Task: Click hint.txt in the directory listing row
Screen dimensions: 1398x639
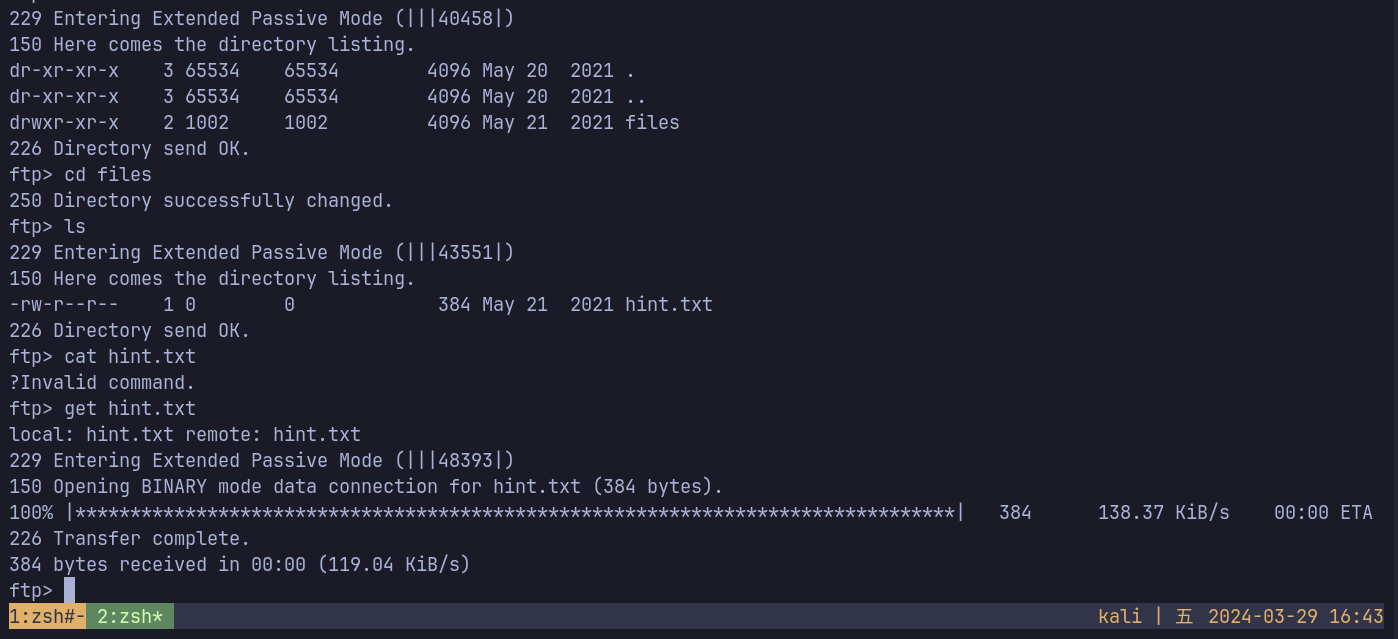Action: 668,305
